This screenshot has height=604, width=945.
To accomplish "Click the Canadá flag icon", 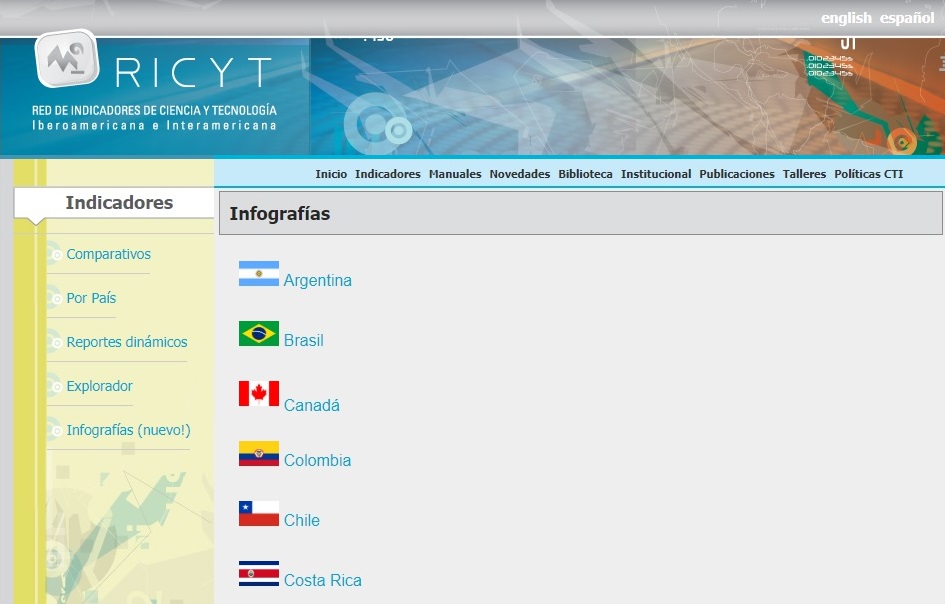I will (x=259, y=394).
